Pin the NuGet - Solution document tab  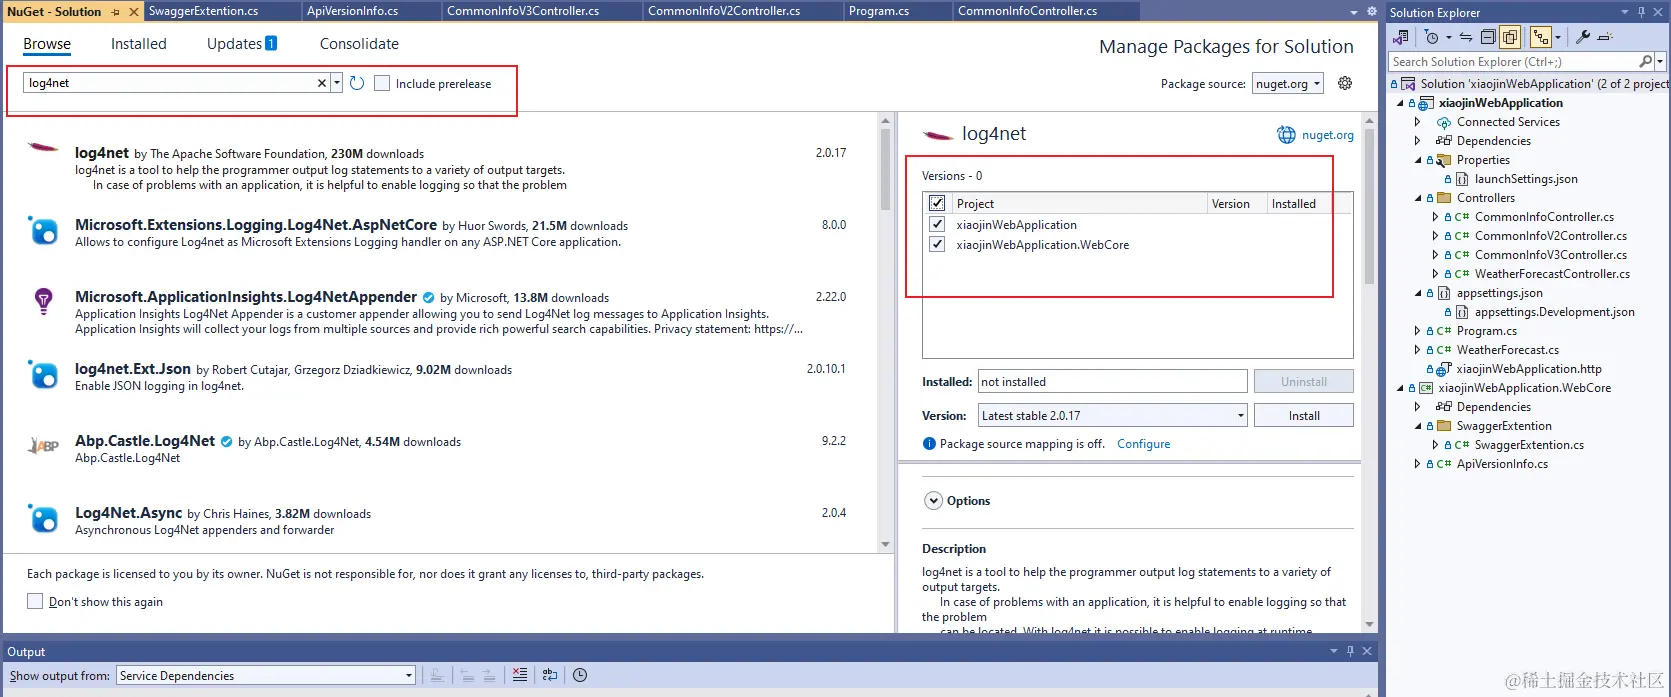[x=116, y=11]
